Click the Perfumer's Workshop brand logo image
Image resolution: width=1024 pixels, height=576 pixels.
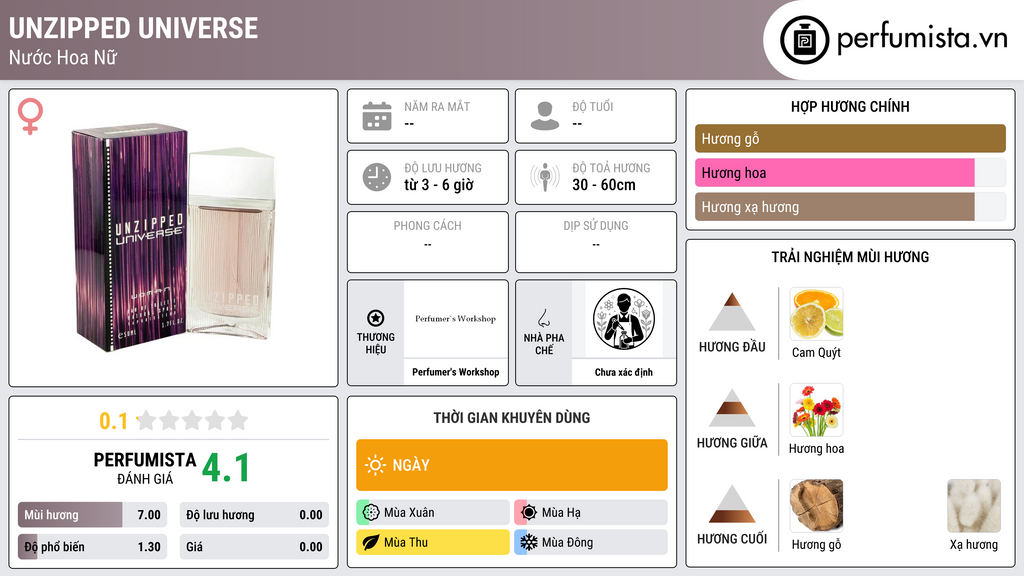point(456,319)
